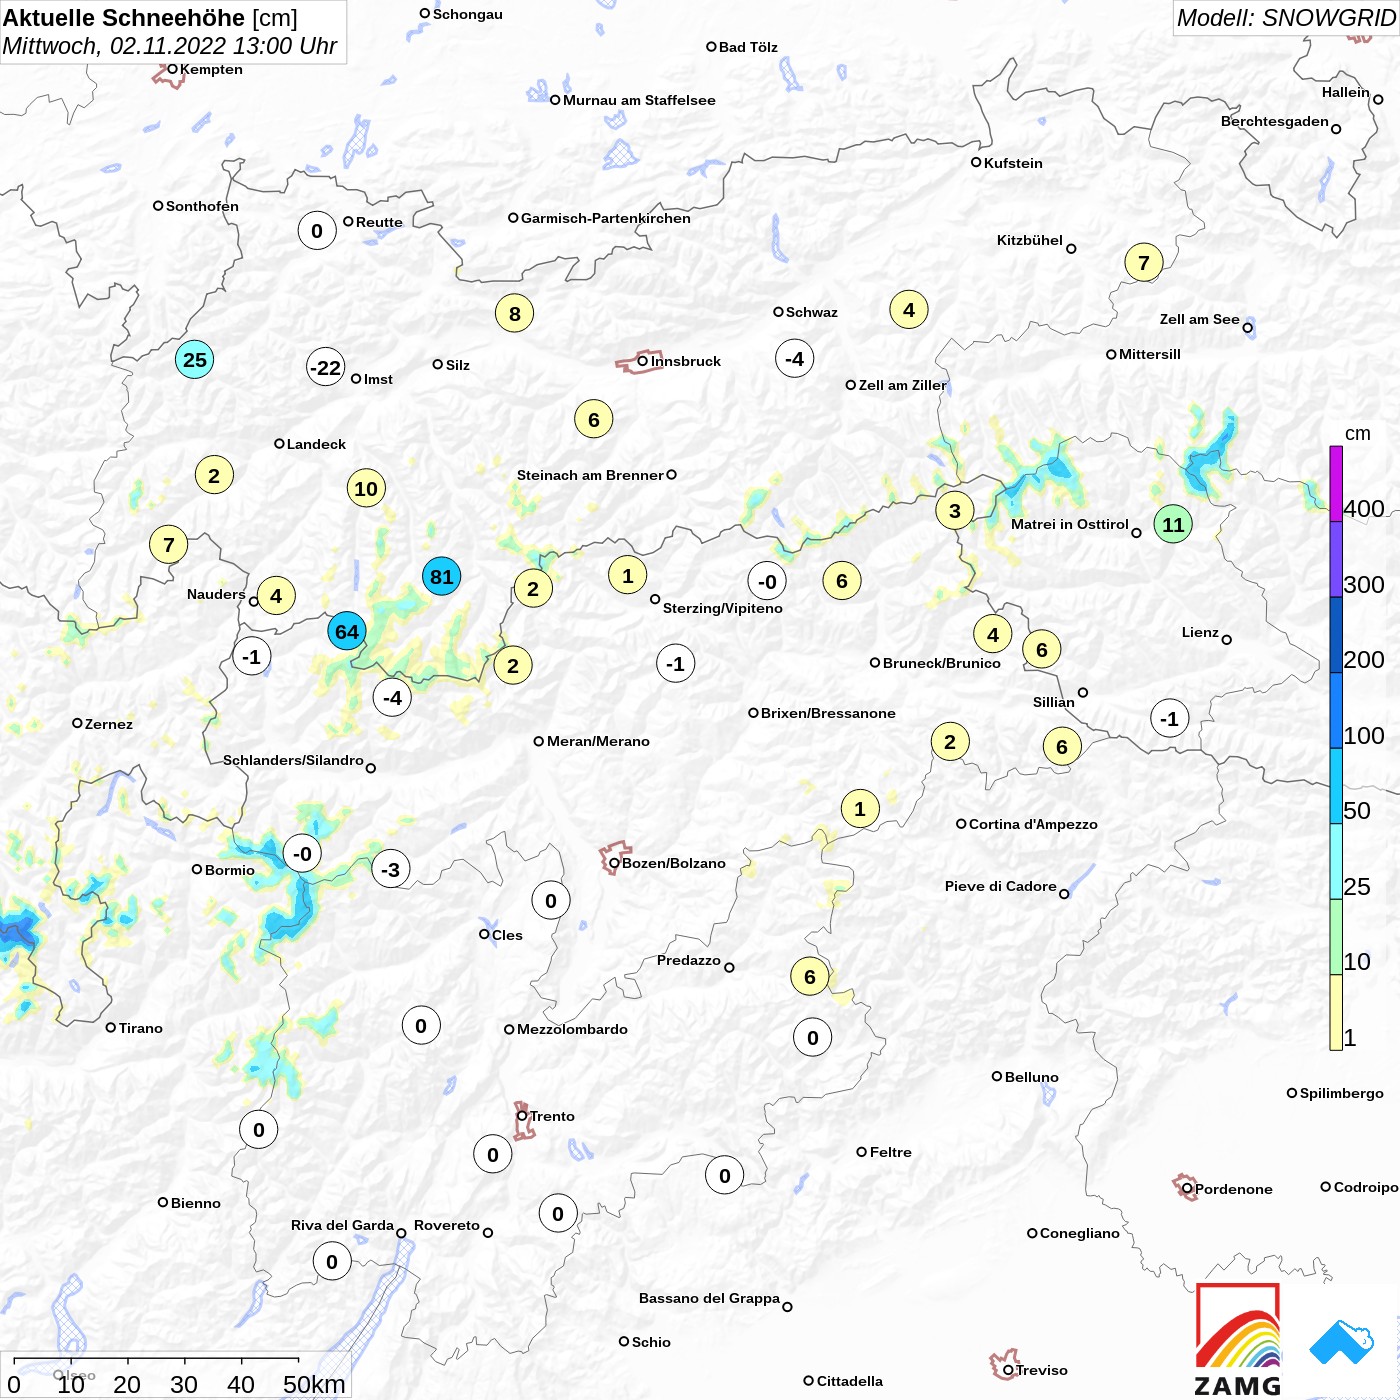
Task: Click the yellow 7 marker near Kitzbühel
Action: [1144, 262]
